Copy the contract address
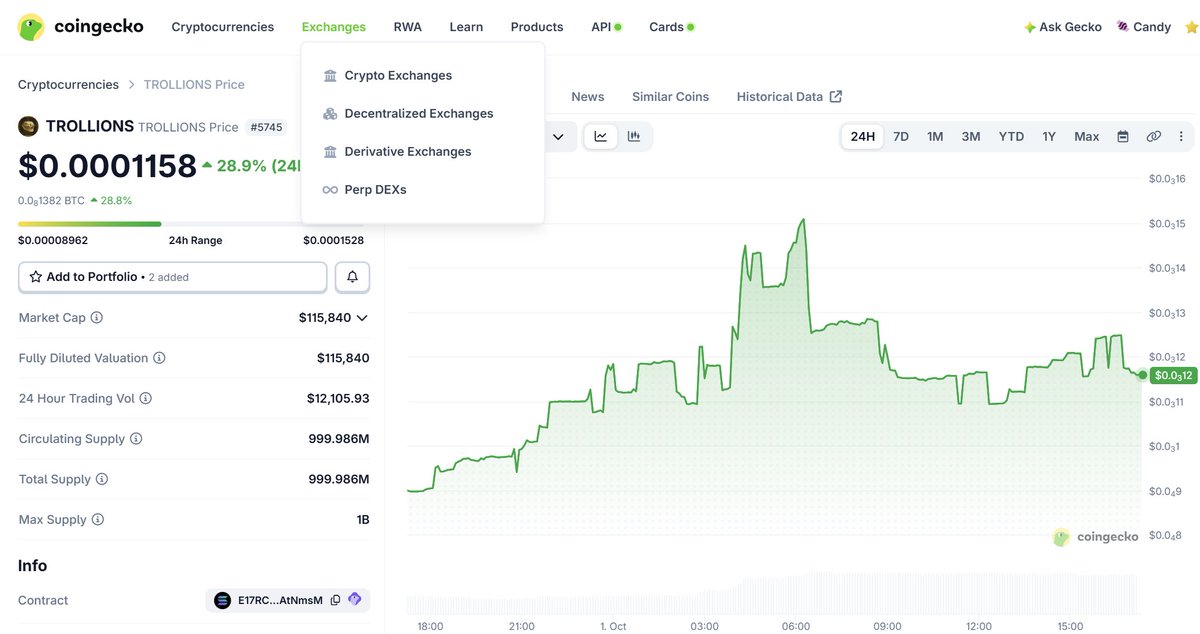 coord(335,600)
